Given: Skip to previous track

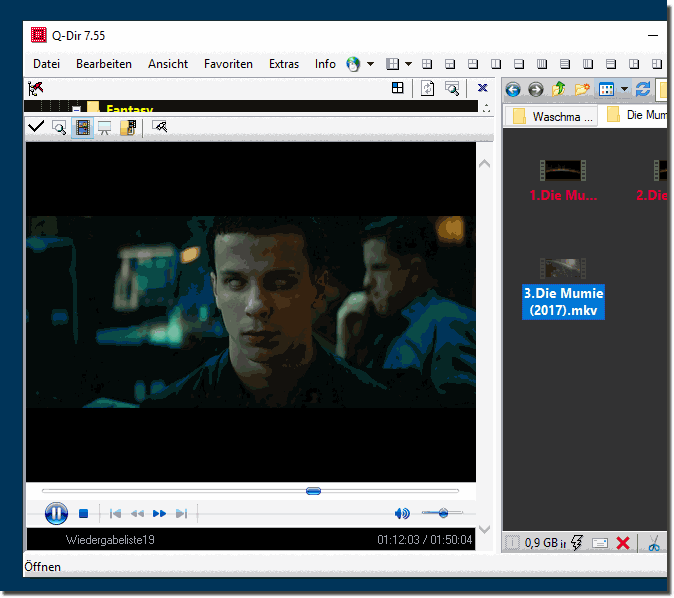Looking at the screenshot, I should point(115,513).
